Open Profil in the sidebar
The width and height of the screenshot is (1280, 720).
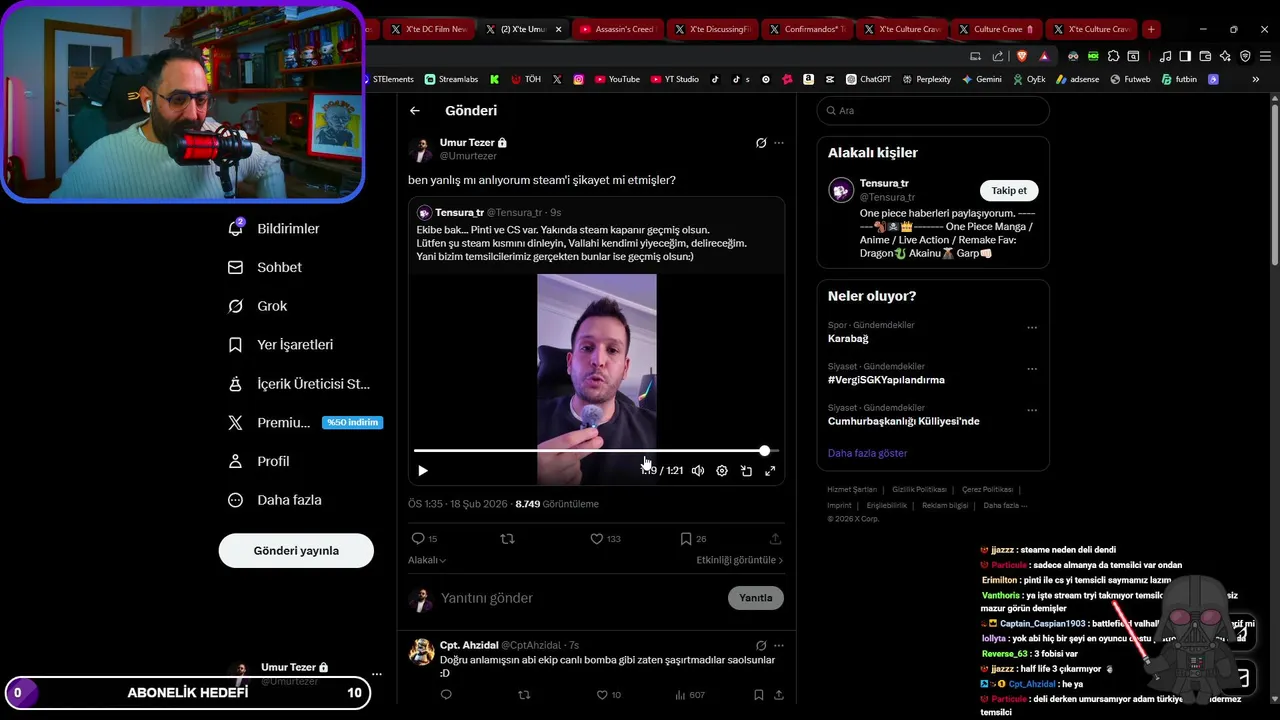(259, 462)
